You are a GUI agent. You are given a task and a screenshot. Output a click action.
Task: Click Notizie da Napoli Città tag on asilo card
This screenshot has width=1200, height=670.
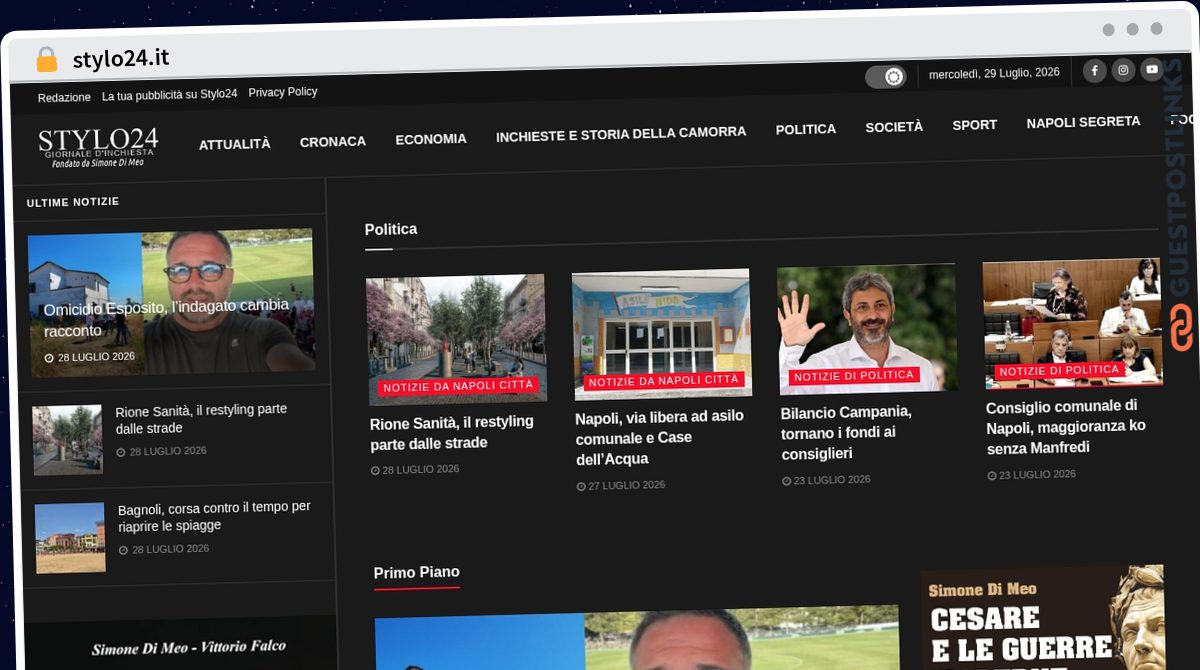coord(664,381)
